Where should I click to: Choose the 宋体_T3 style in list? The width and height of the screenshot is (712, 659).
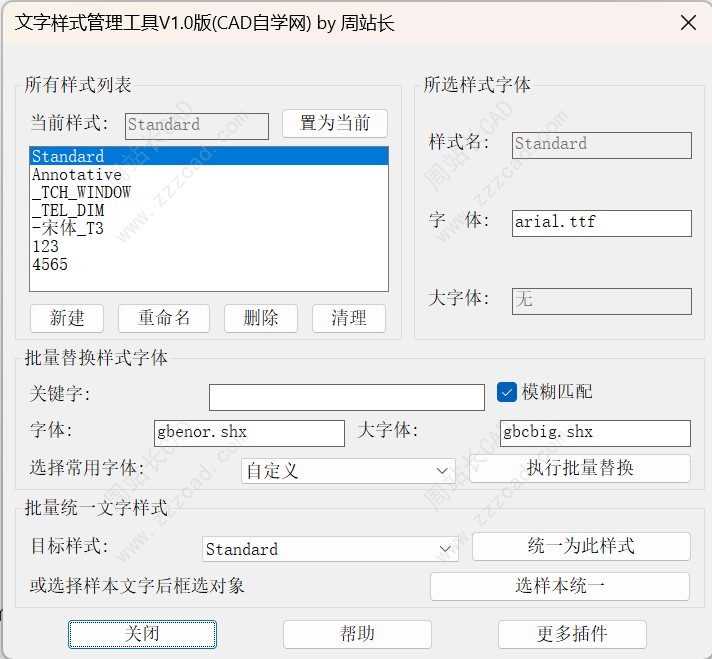[x=67, y=228]
